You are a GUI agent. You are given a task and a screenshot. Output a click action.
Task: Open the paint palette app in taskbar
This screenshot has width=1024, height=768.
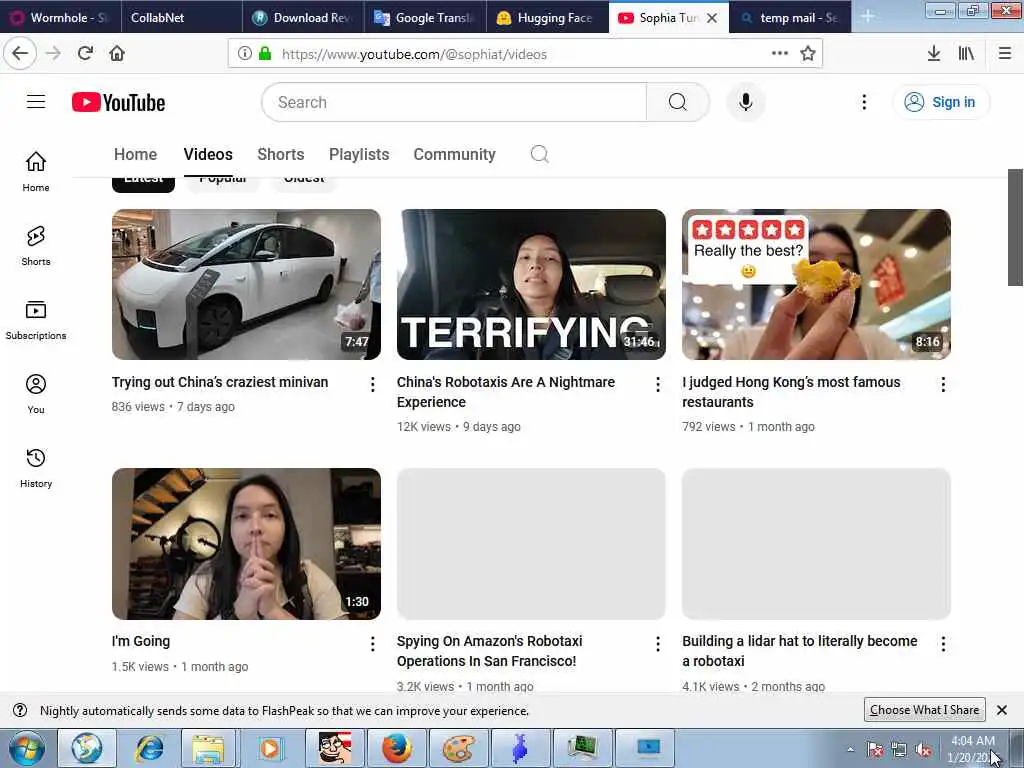pyautogui.click(x=458, y=748)
